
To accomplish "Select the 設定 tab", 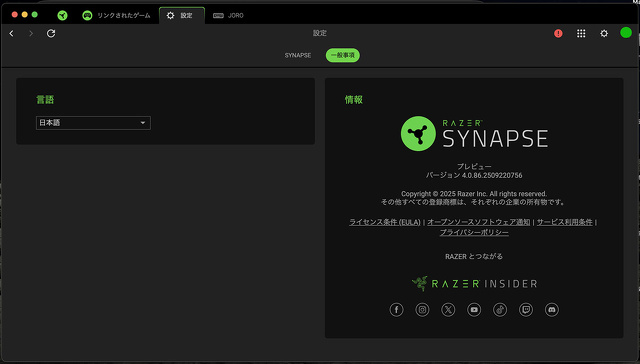I will click(182, 16).
